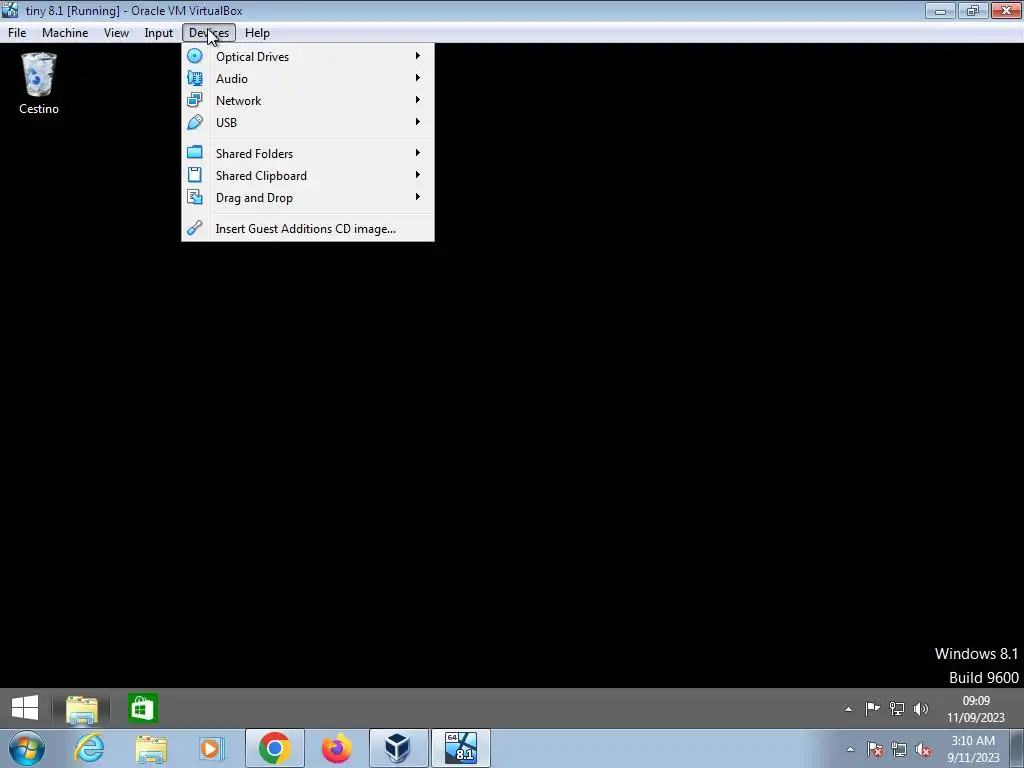Viewport: 1024px width, 768px height.
Task: Open the Optical Drives submenu
Action: coord(308,56)
